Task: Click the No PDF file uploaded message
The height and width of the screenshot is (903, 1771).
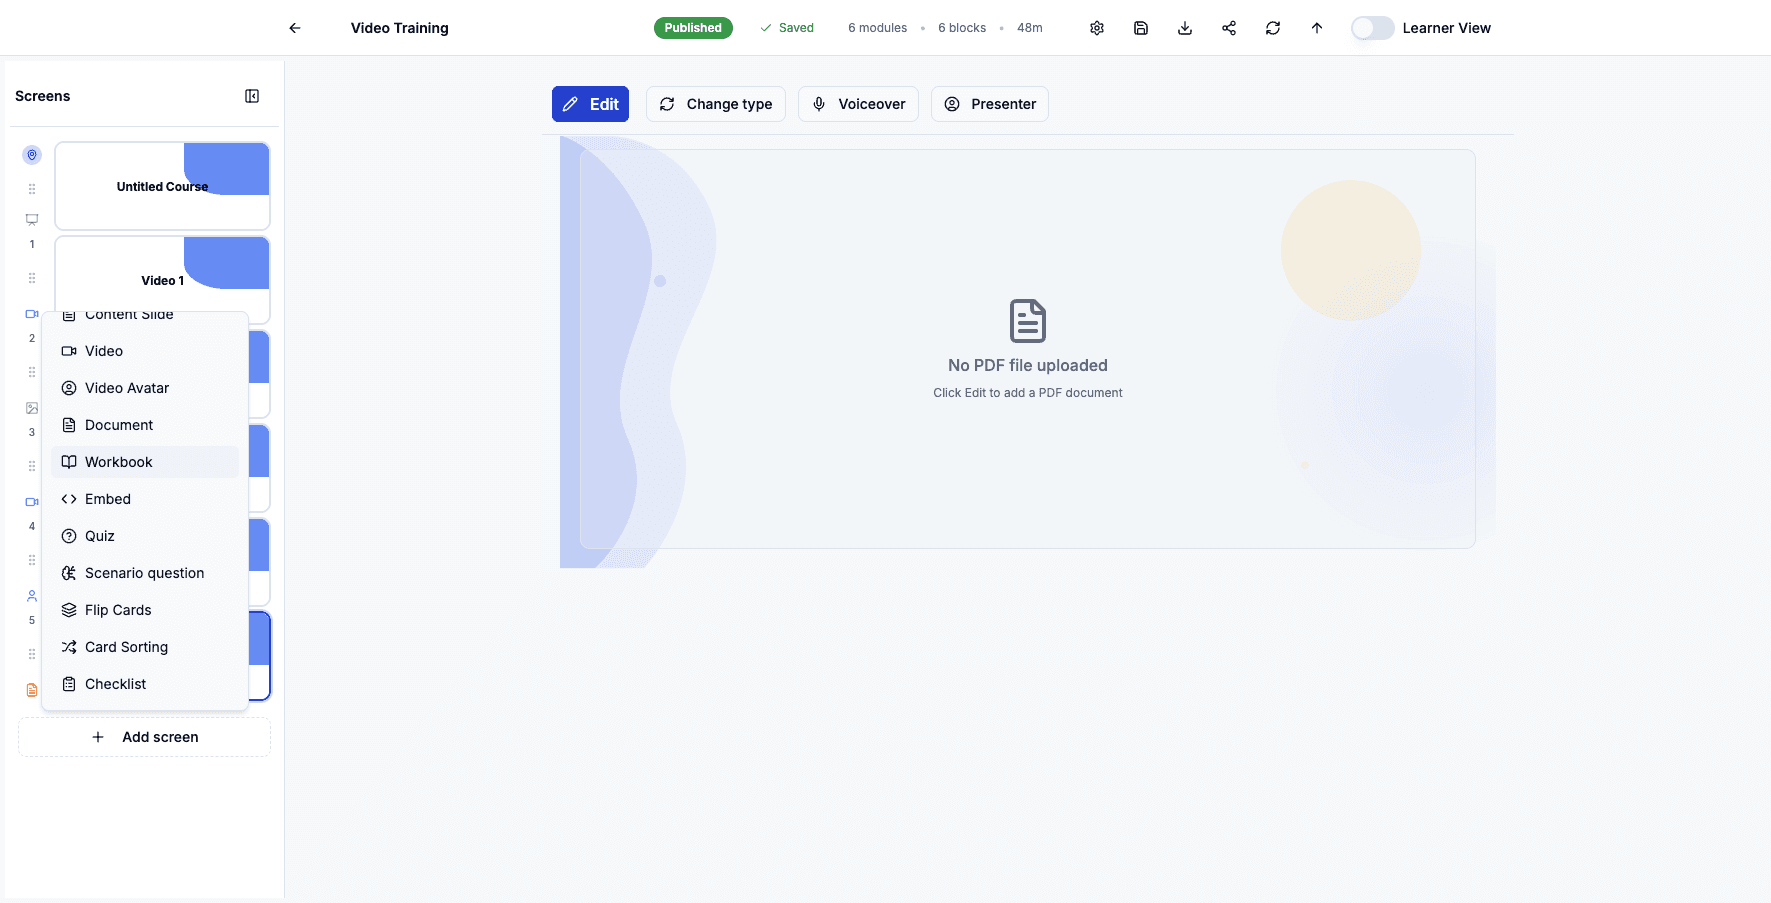Action: point(1028,365)
